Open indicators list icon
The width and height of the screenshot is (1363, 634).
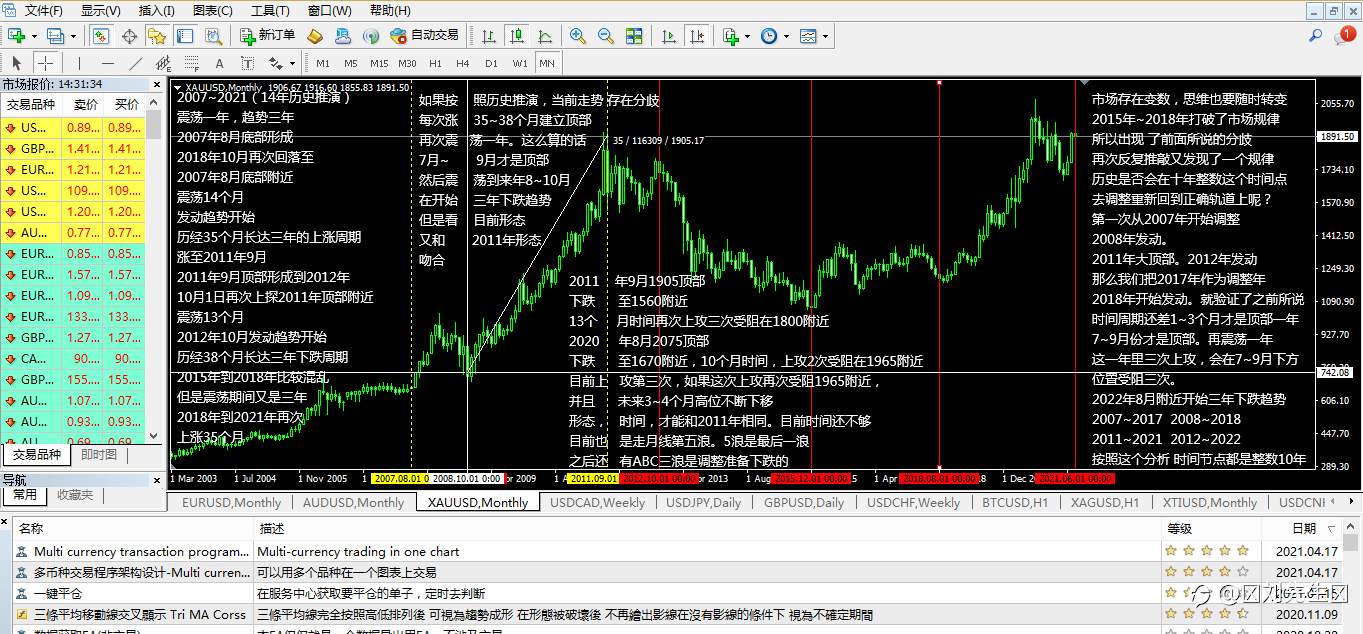coord(731,35)
